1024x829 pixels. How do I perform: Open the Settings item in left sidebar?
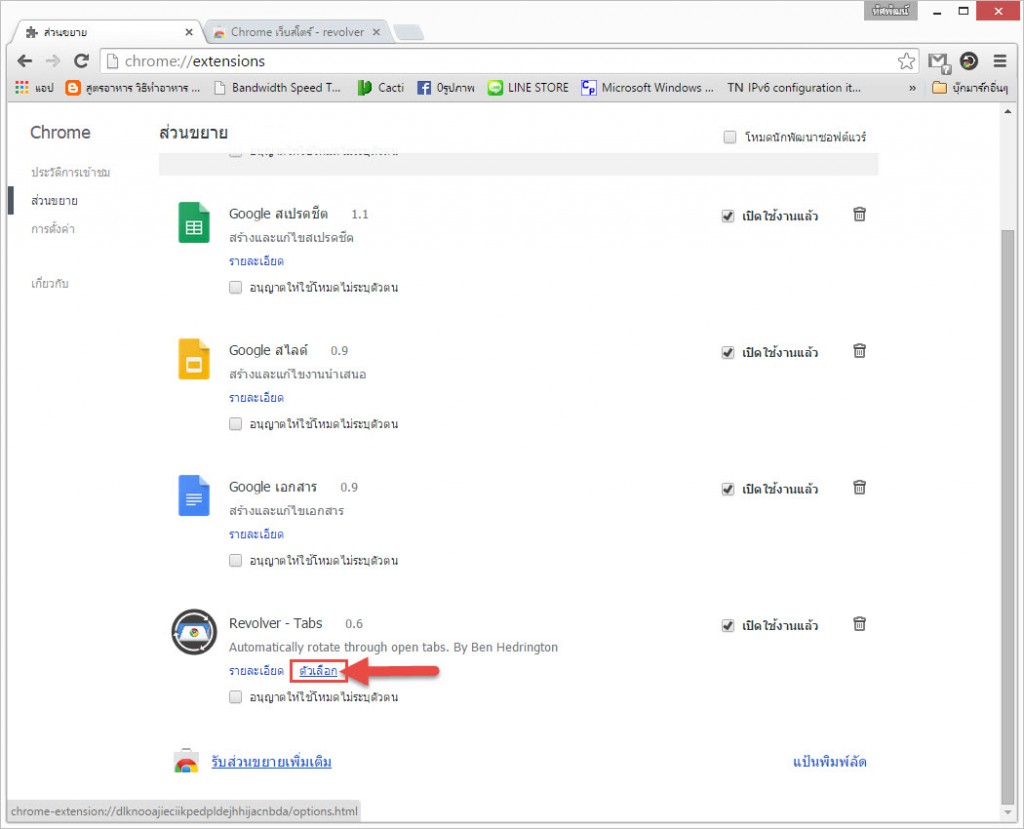[54, 229]
